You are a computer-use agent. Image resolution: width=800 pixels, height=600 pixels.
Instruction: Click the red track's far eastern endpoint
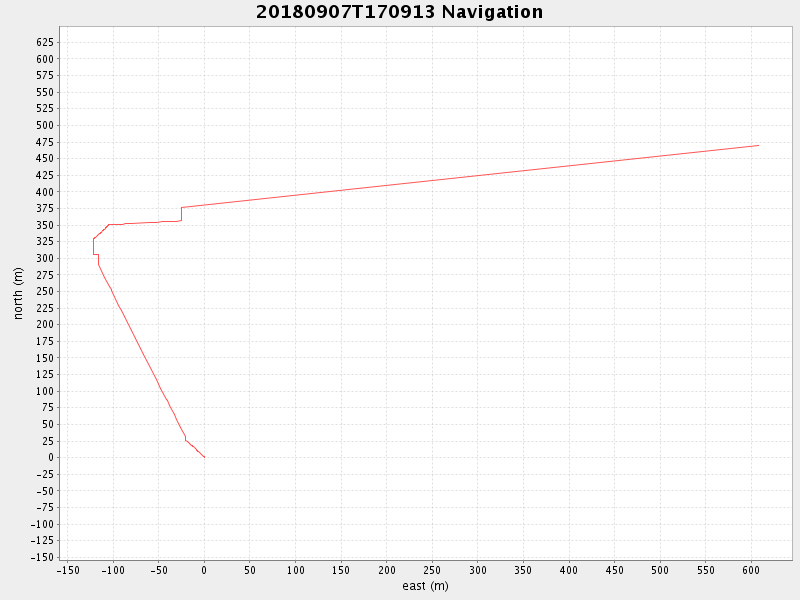(758, 146)
